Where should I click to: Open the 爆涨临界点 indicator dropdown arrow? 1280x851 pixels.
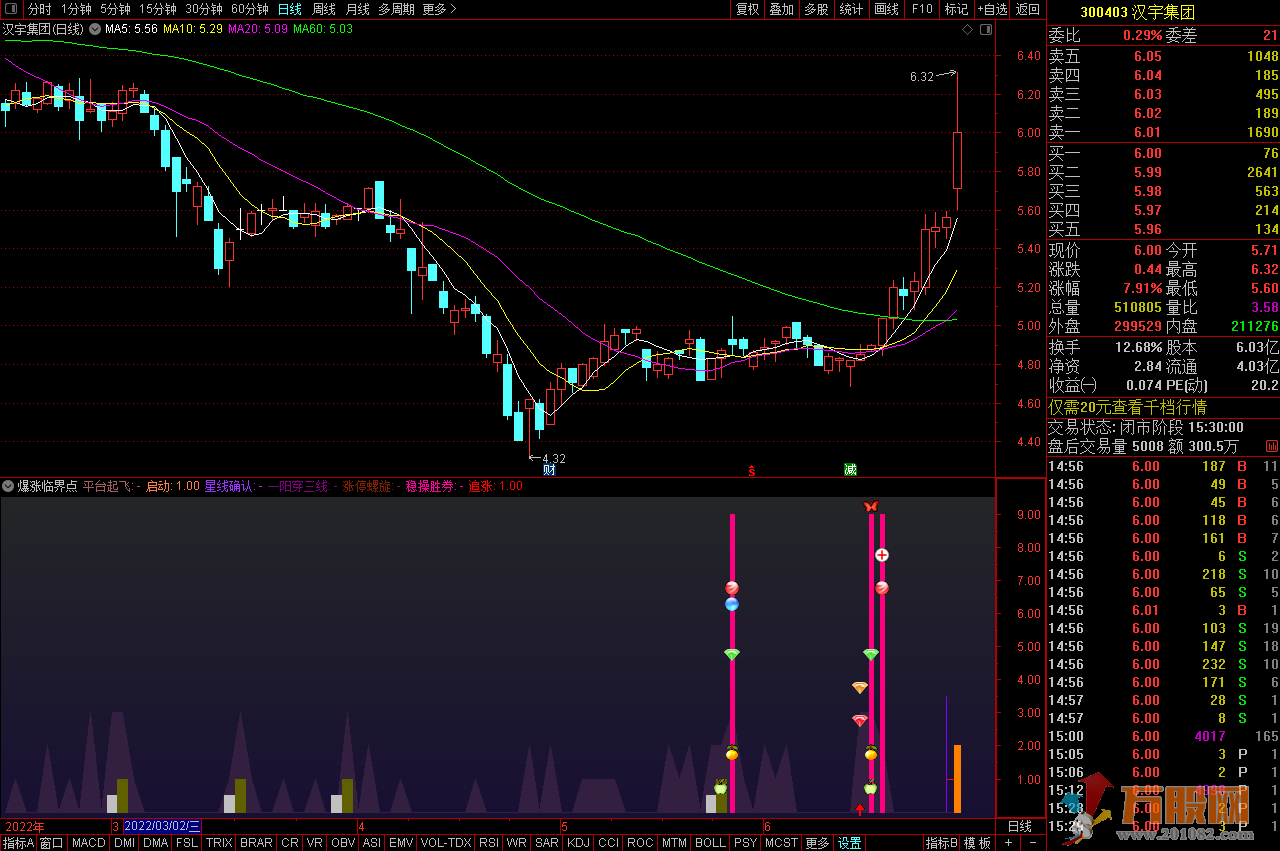(x=8, y=486)
